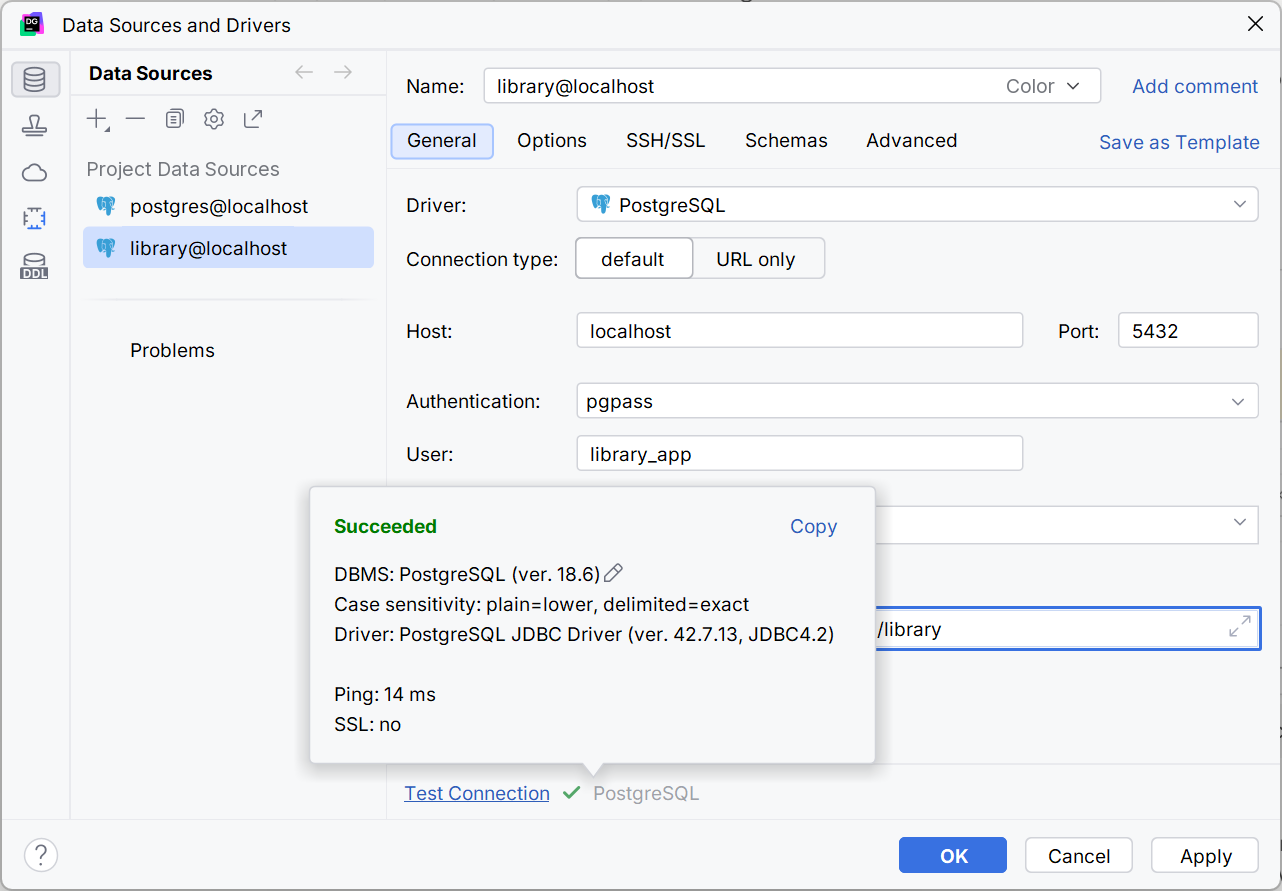1282x891 pixels.
Task: Switch to the Options tab
Action: [x=552, y=141]
